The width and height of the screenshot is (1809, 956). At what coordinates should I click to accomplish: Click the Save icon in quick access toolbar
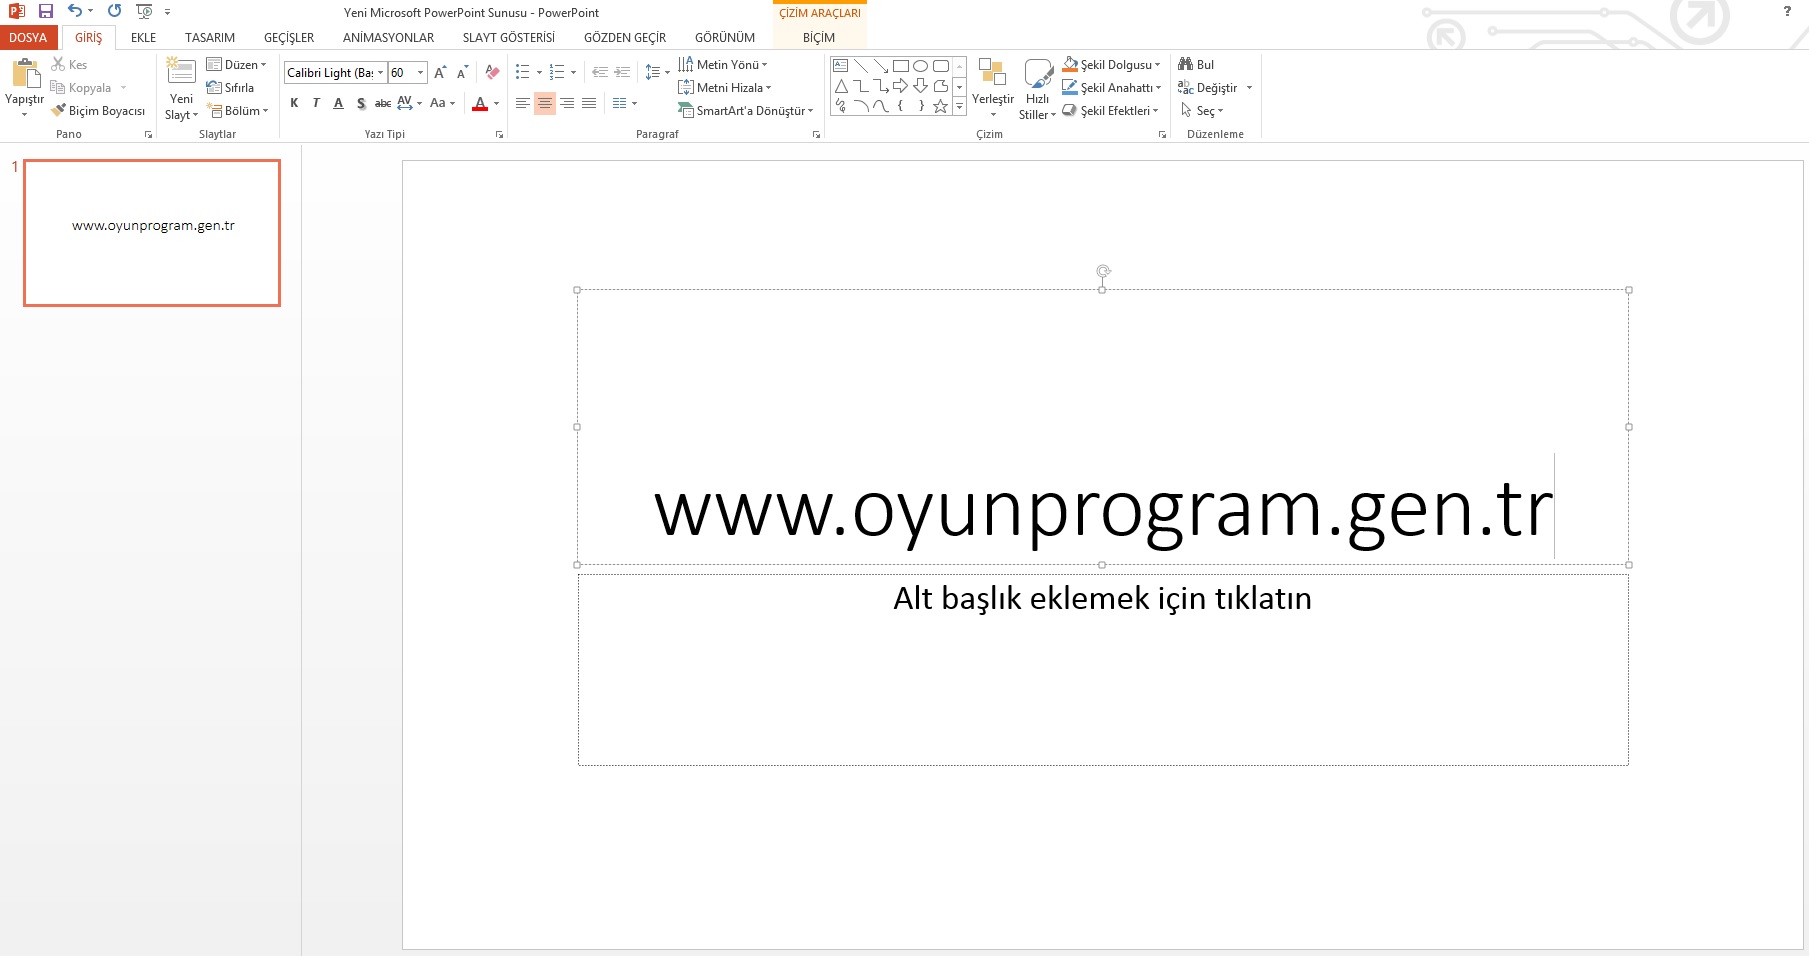(46, 11)
